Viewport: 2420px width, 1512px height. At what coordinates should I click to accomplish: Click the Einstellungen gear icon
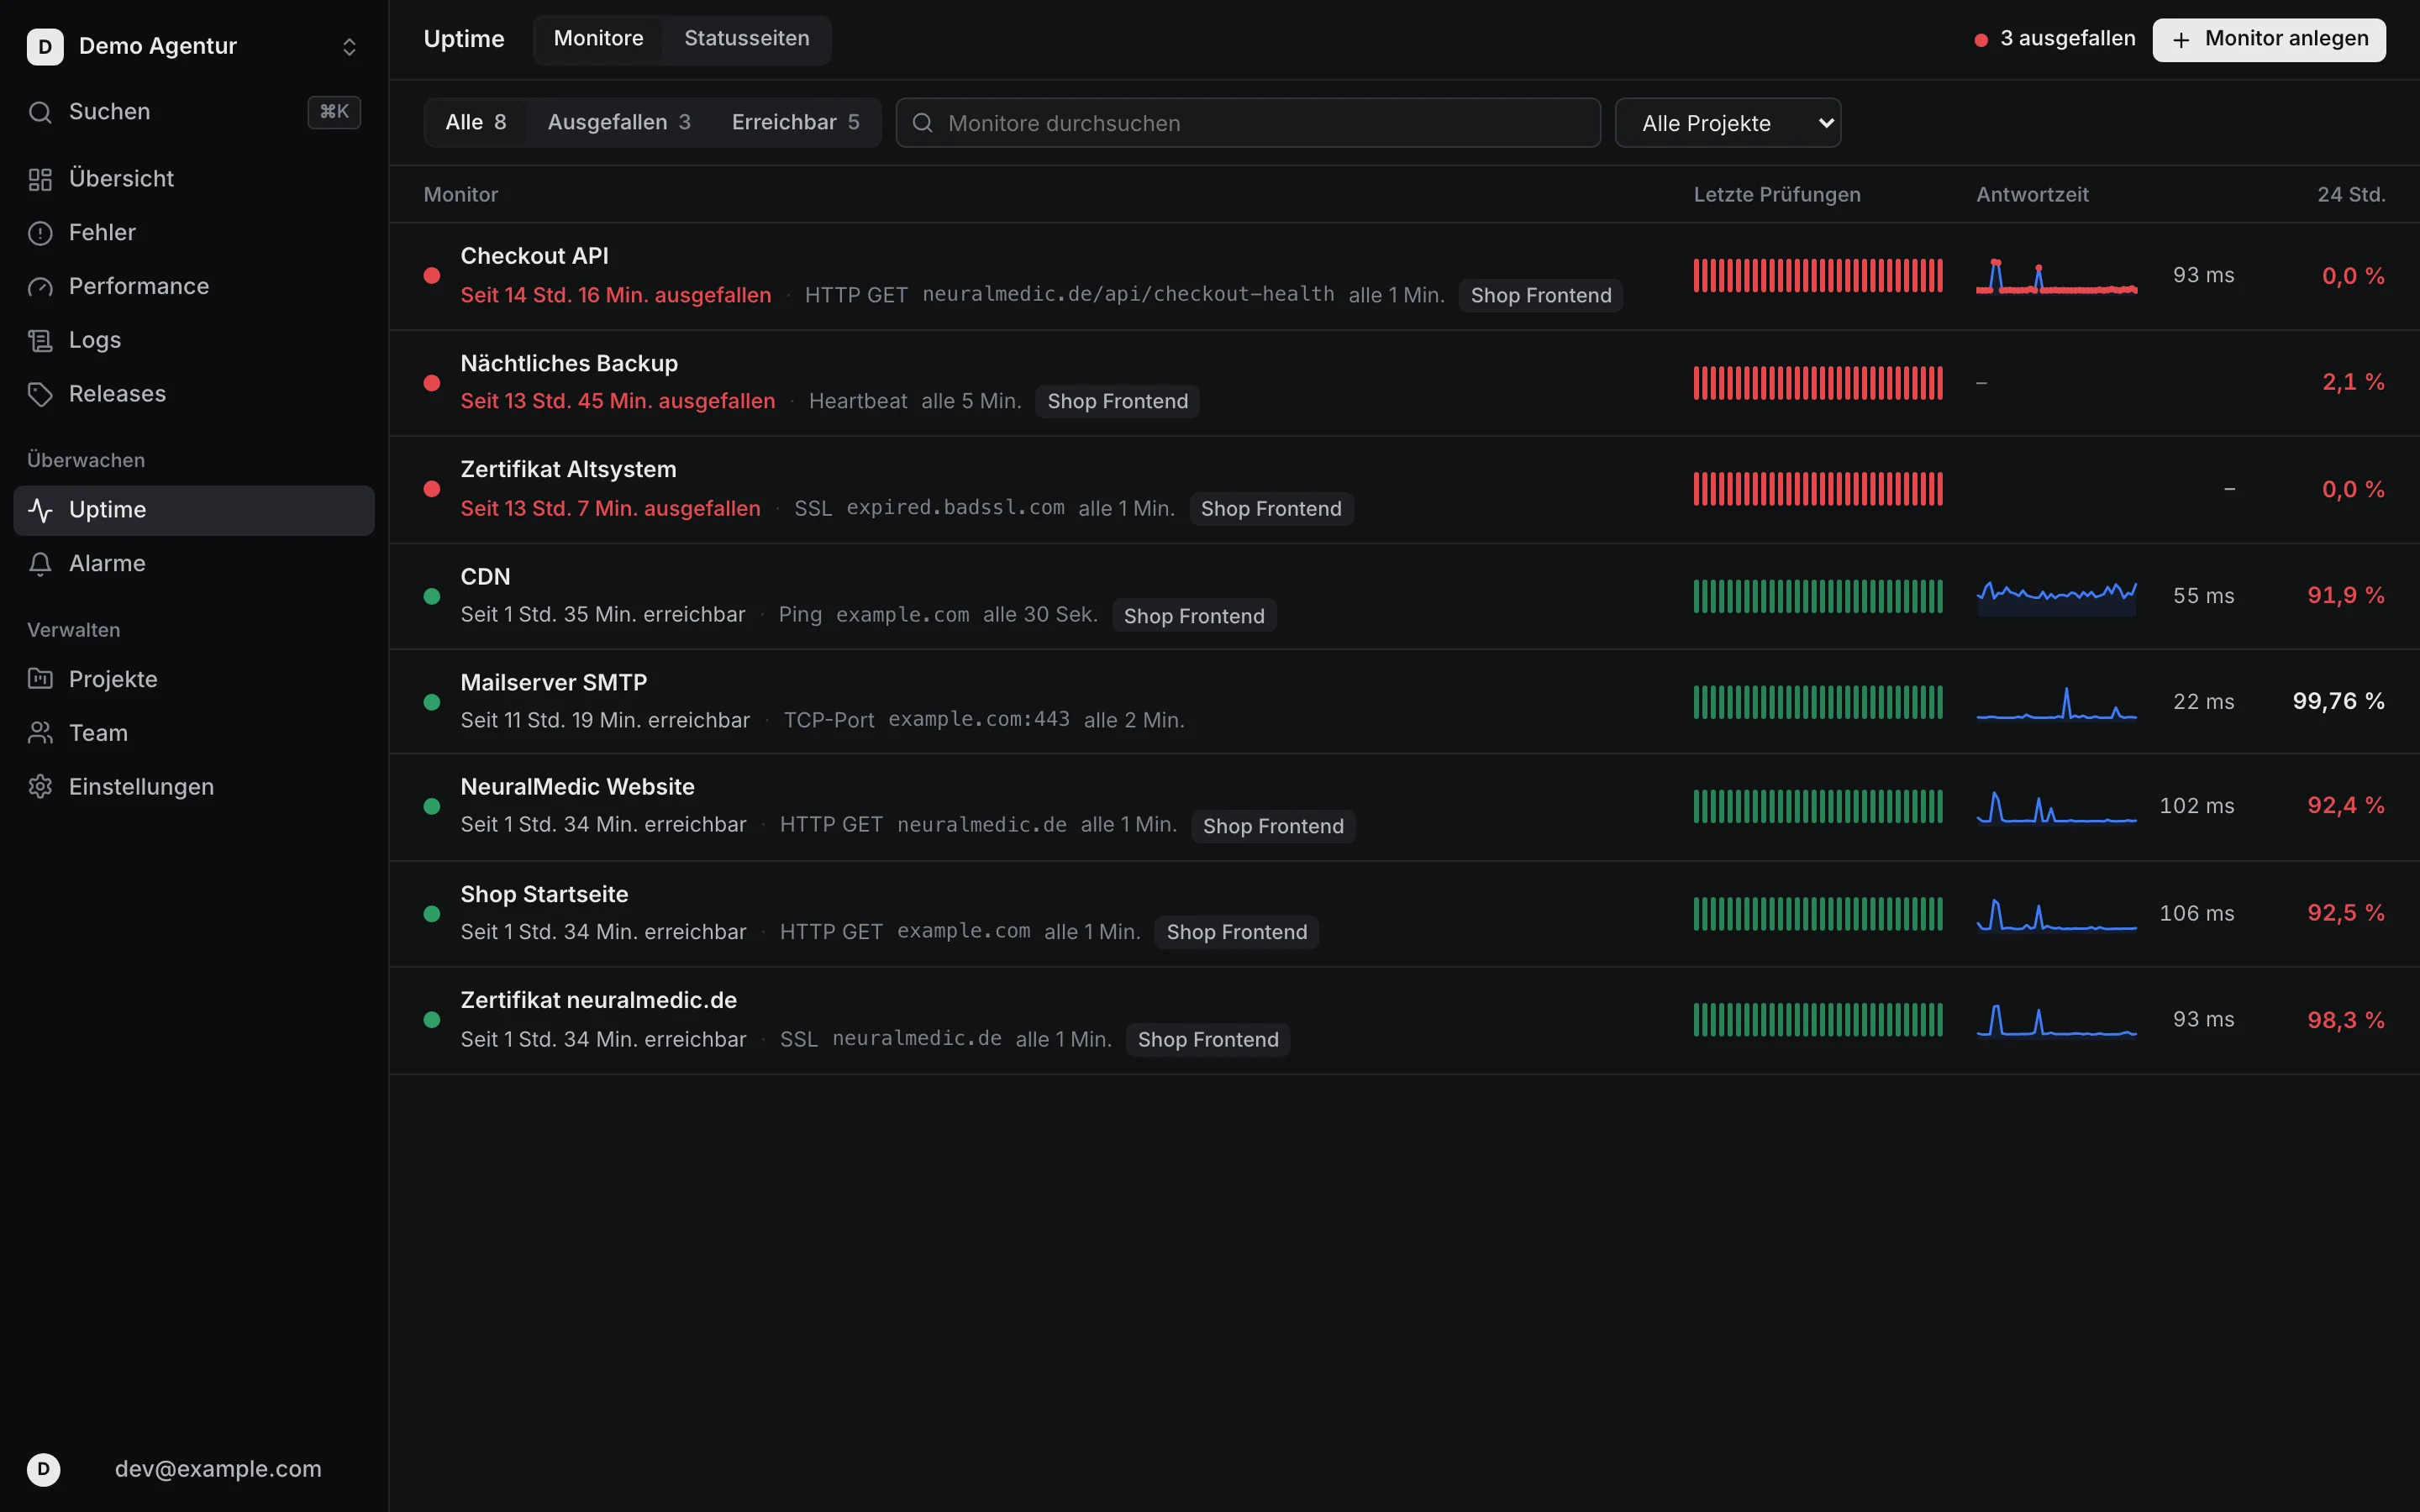point(40,787)
